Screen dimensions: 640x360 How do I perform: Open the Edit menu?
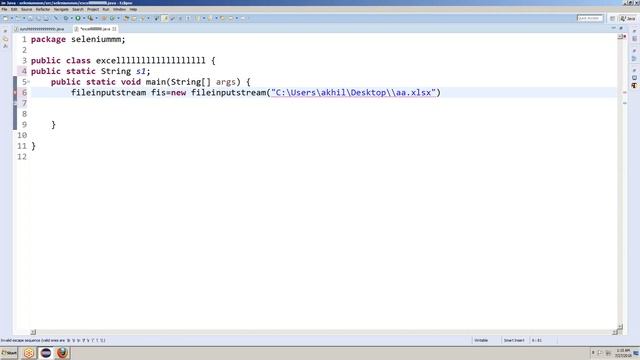click(x=14, y=9)
